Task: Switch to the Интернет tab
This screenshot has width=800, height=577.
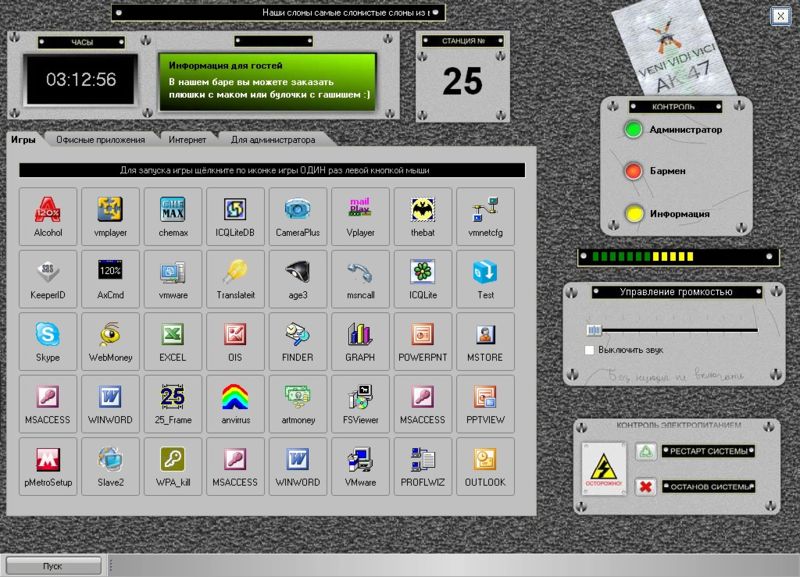Action: pyautogui.click(x=187, y=139)
